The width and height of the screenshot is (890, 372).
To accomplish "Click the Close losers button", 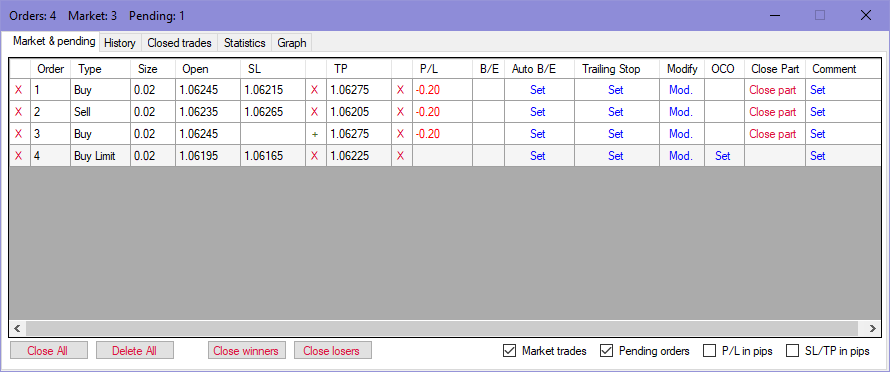I will pyautogui.click(x=333, y=350).
